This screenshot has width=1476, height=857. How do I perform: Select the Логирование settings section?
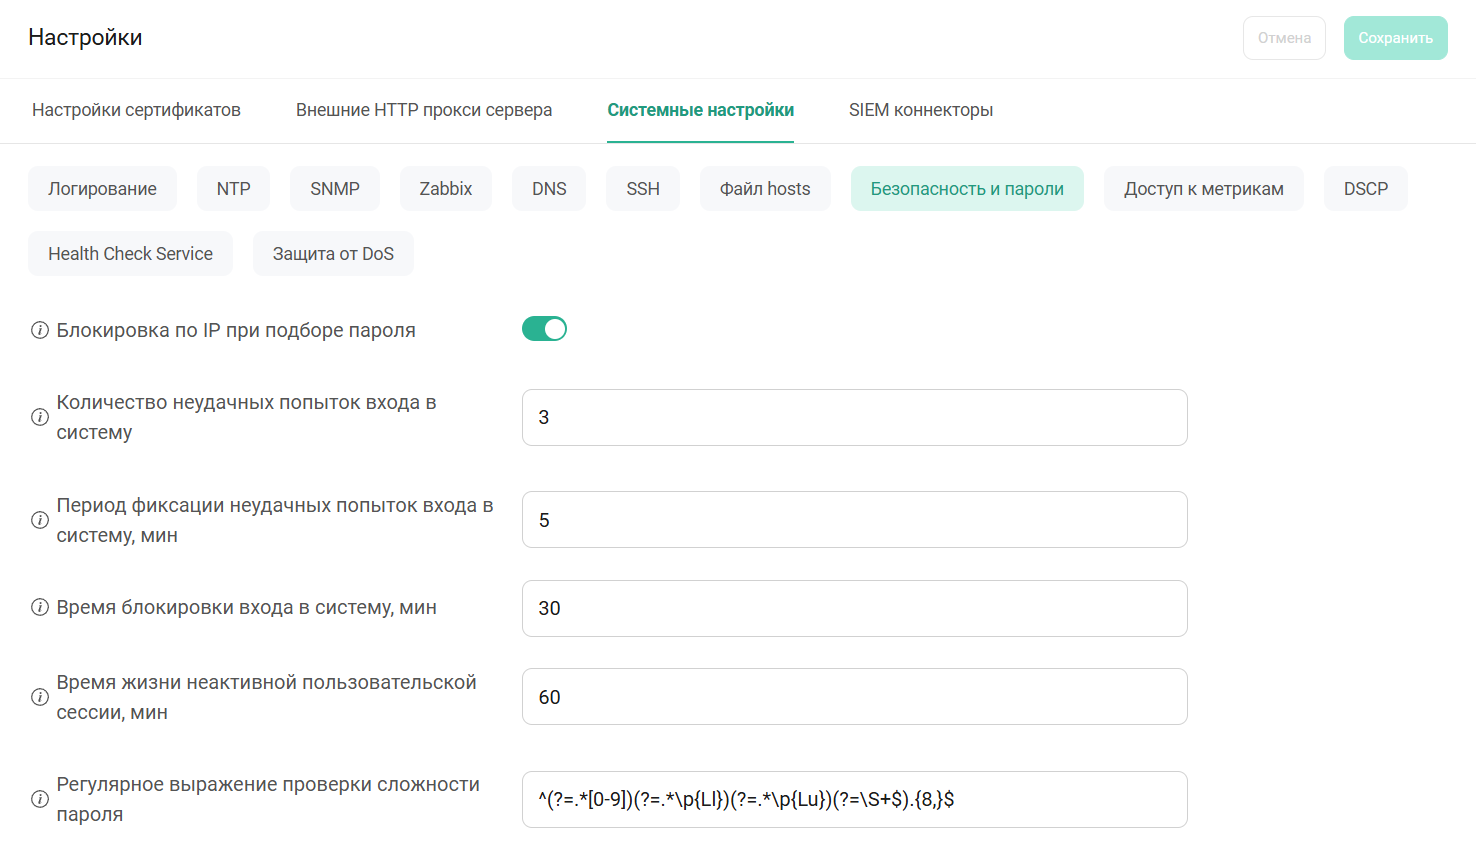[102, 189]
